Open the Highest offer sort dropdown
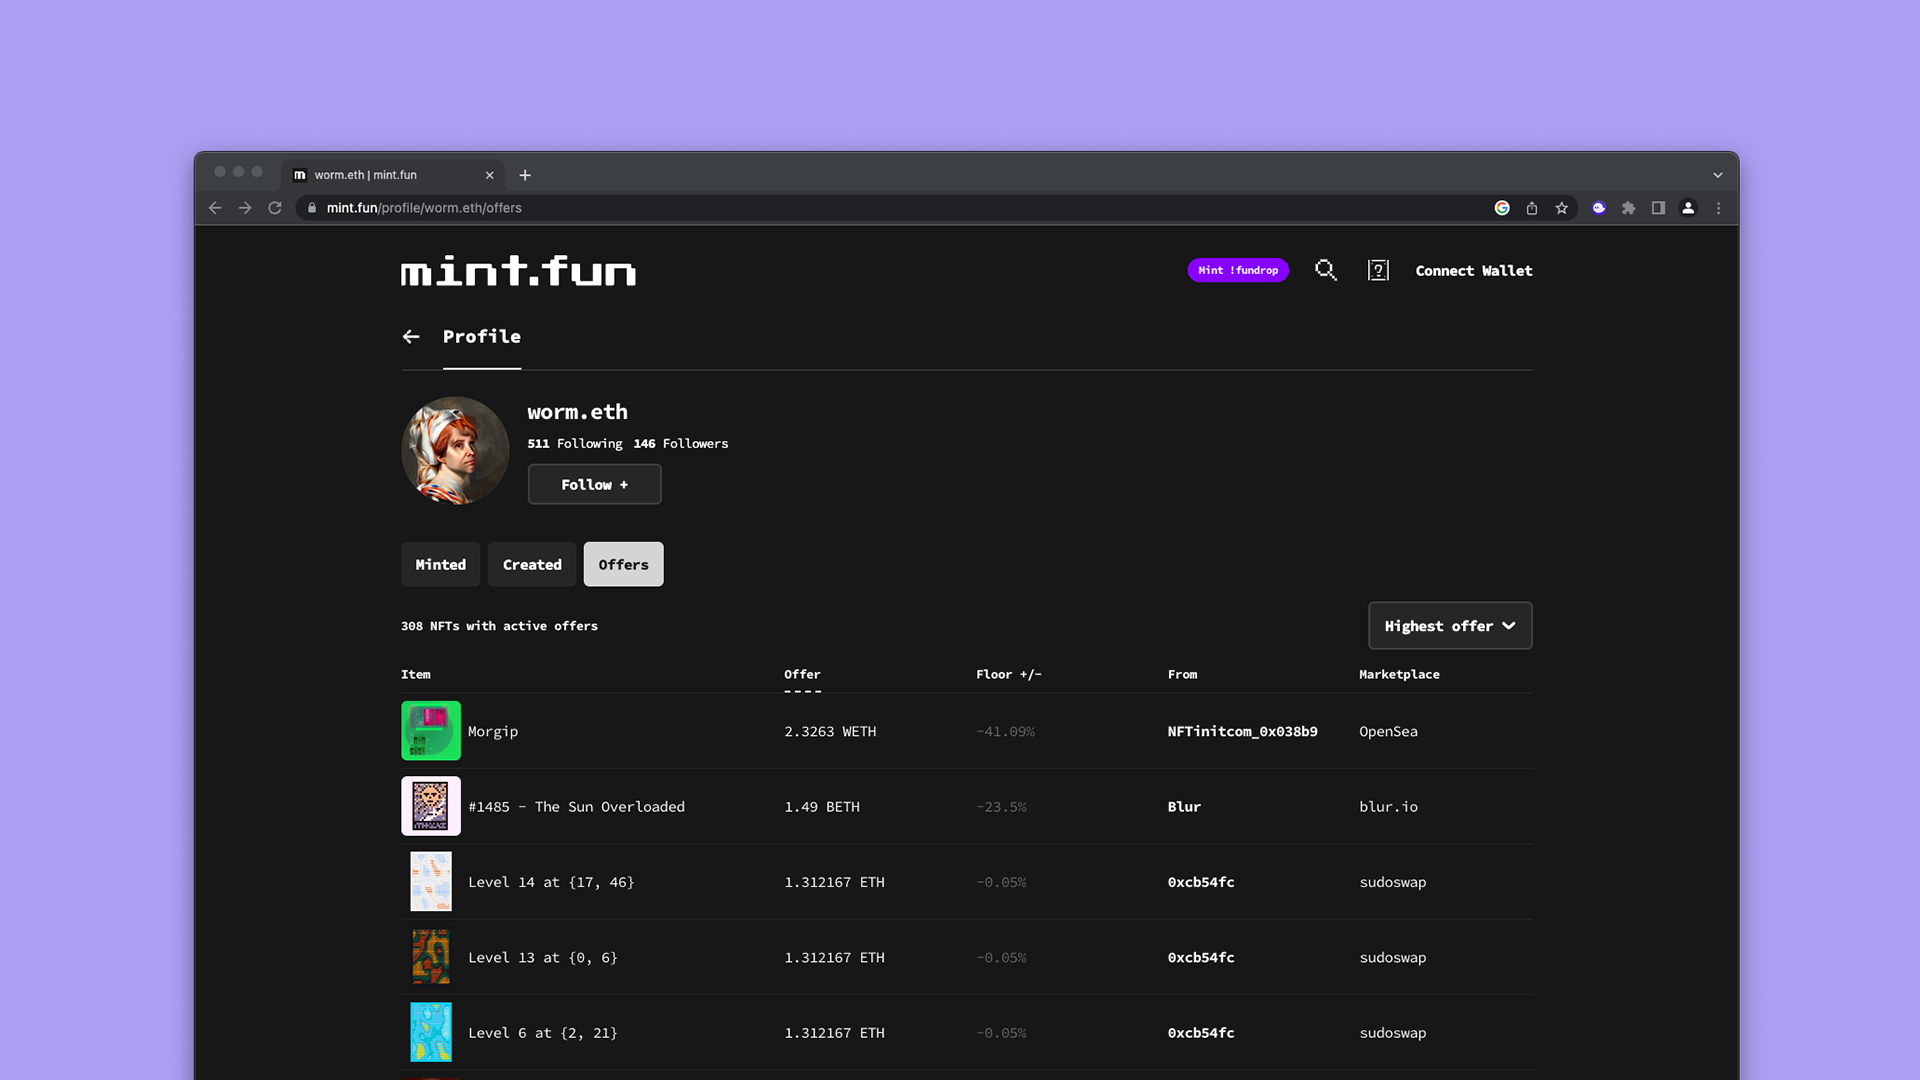1920x1080 pixels. tap(1449, 625)
